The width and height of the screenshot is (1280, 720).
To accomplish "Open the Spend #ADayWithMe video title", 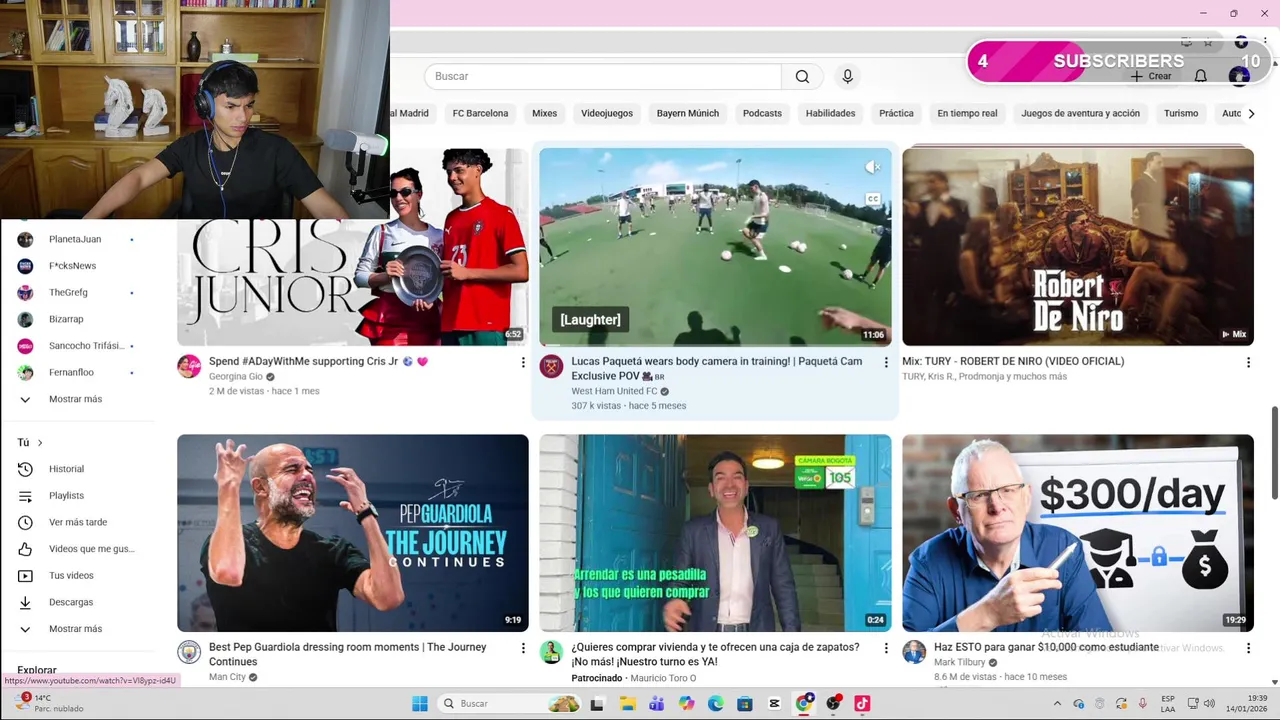I will pos(318,362).
